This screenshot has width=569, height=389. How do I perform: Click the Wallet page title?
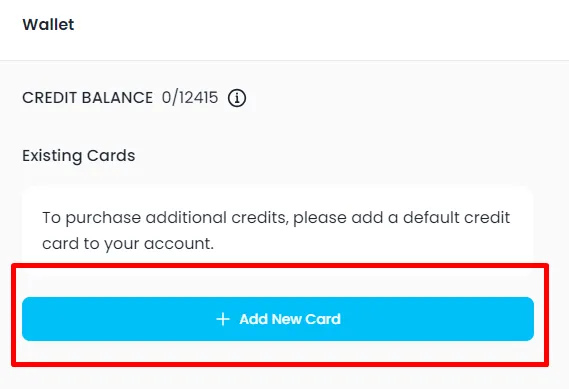(x=48, y=25)
